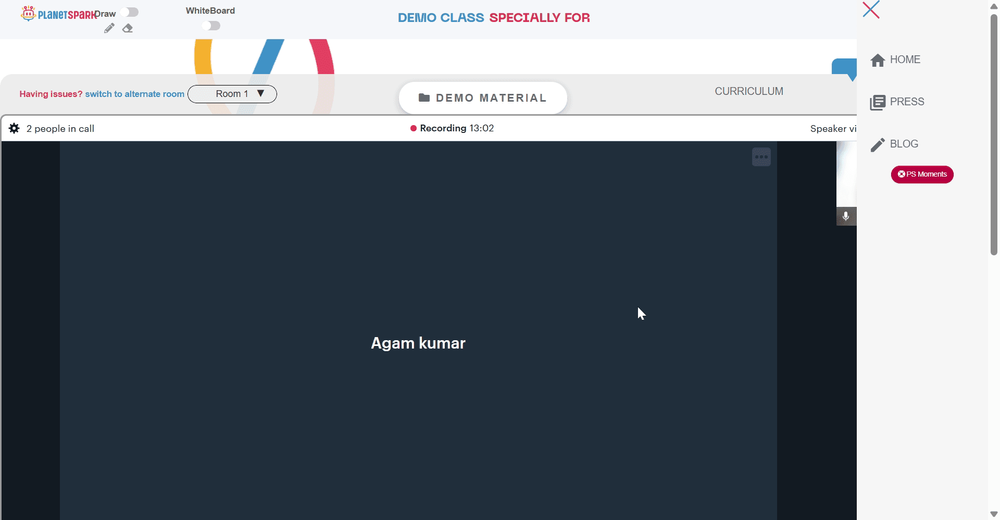The width and height of the screenshot is (1000, 520).
Task: Click the Blog pencil icon
Action: point(878,145)
